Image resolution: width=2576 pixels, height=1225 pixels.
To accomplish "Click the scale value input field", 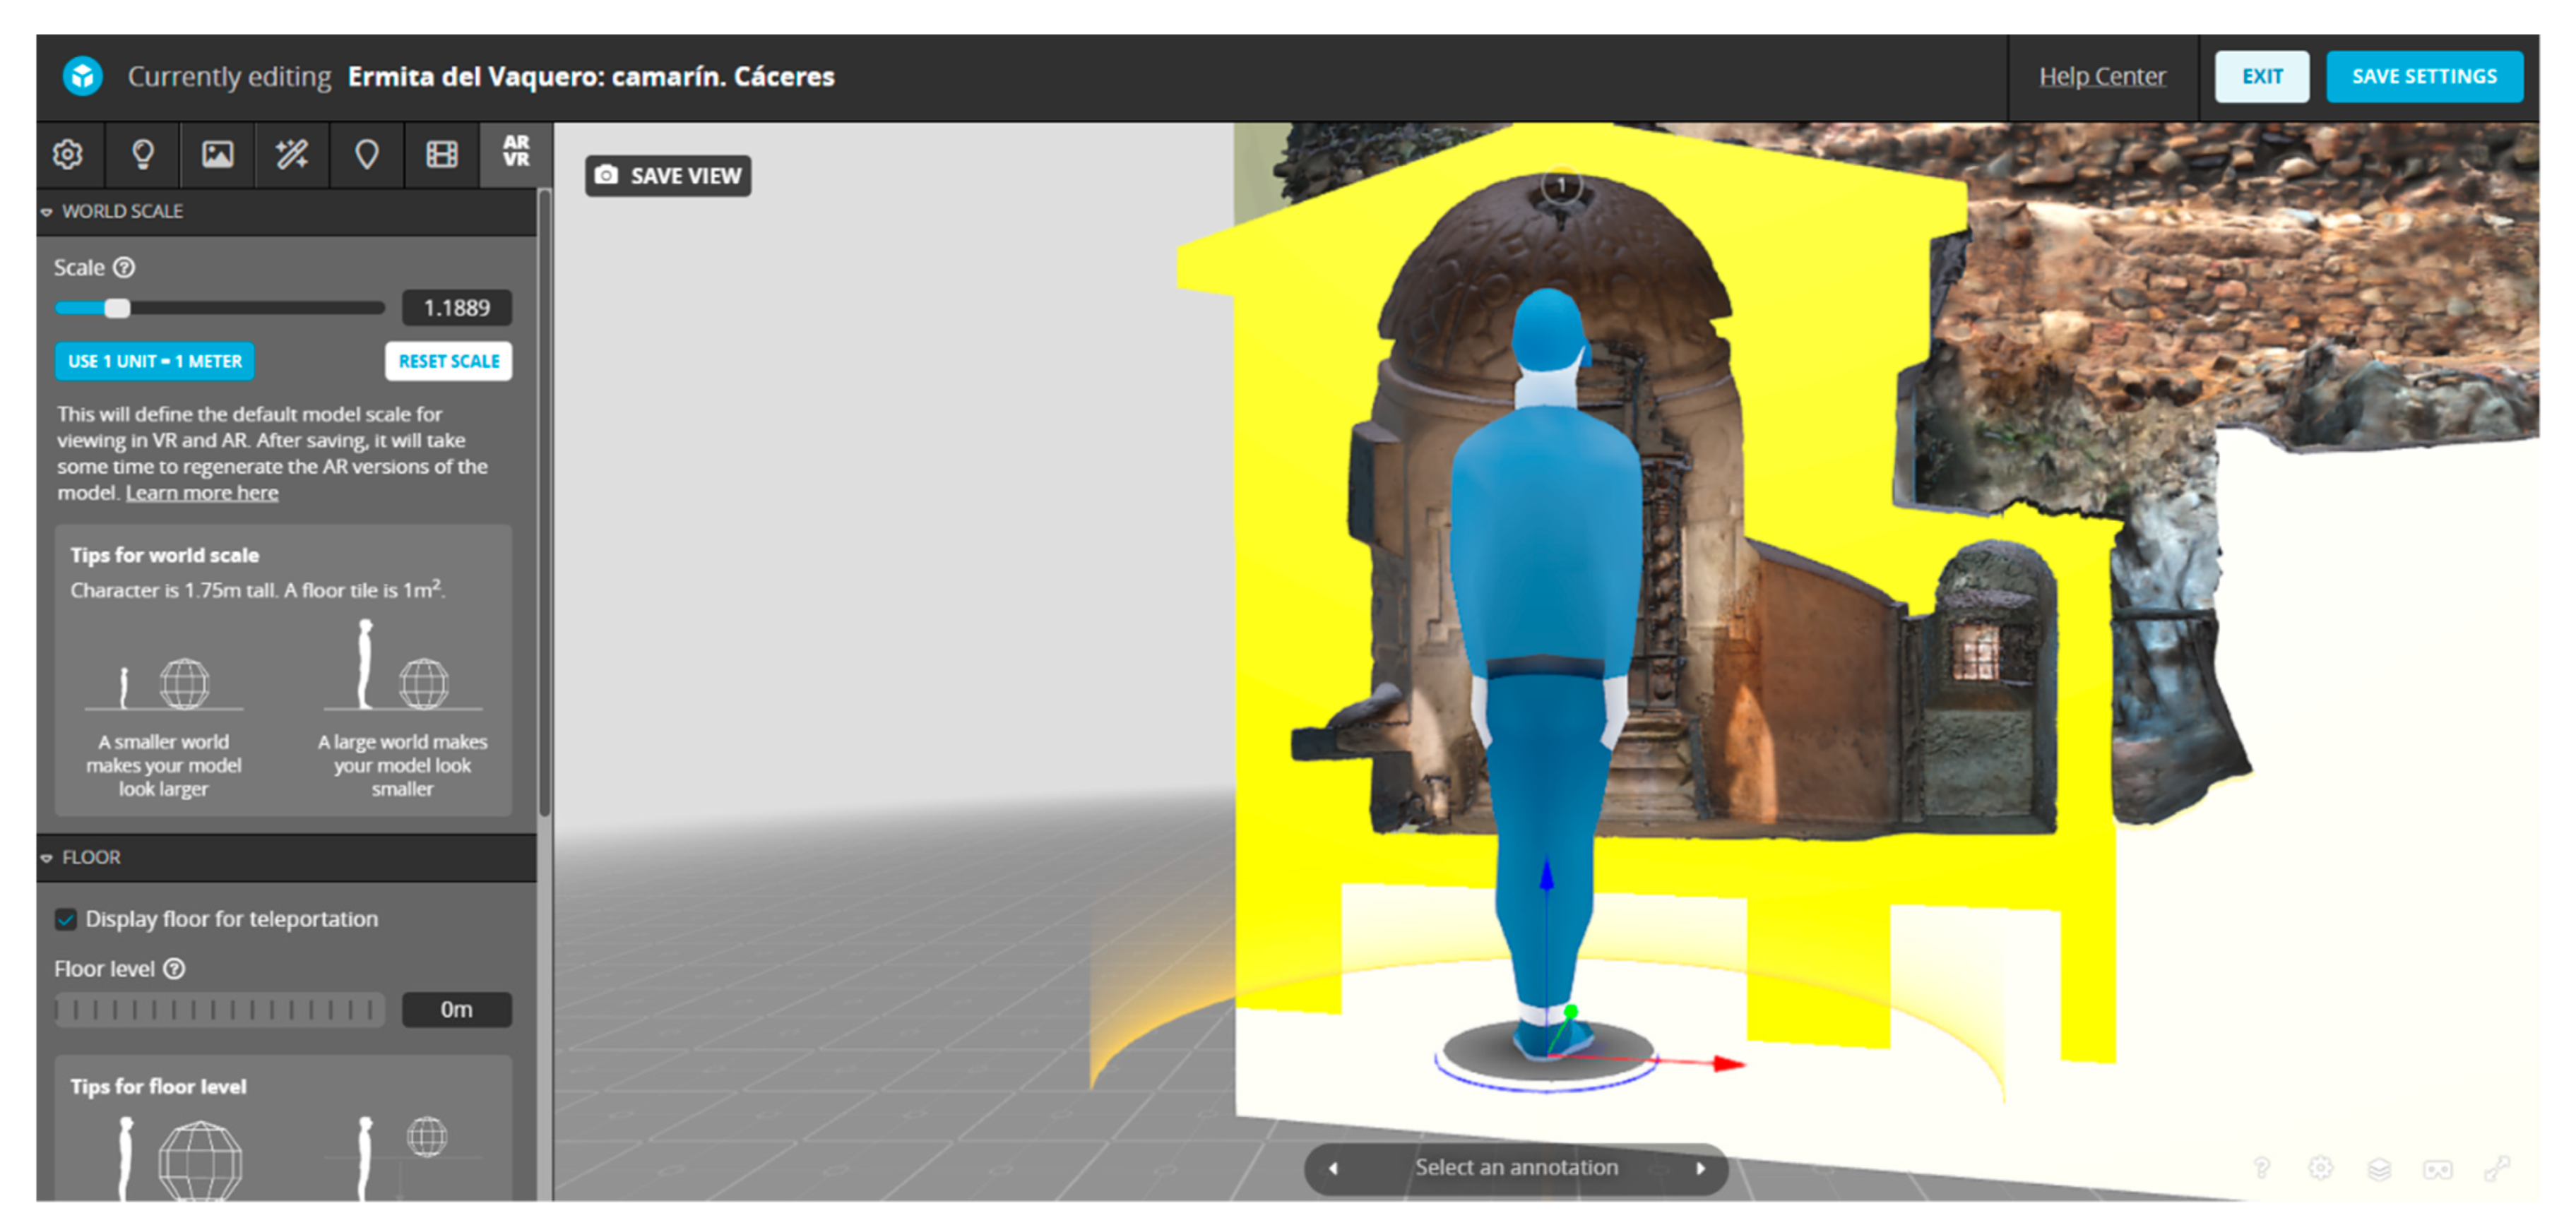I will (456, 308).
